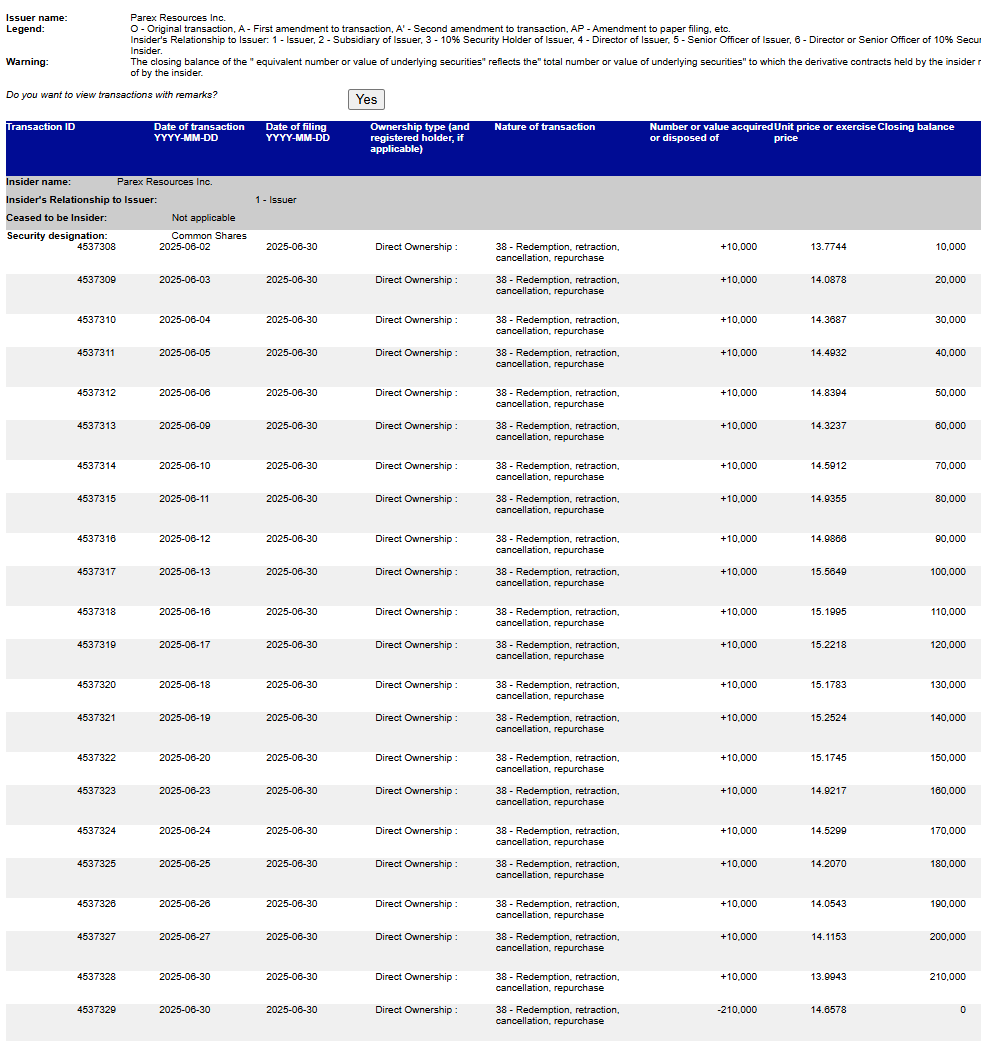Viewport: 981px width, 1041px height.
Task: Click the closing balance of 0
Action: 962,1010
